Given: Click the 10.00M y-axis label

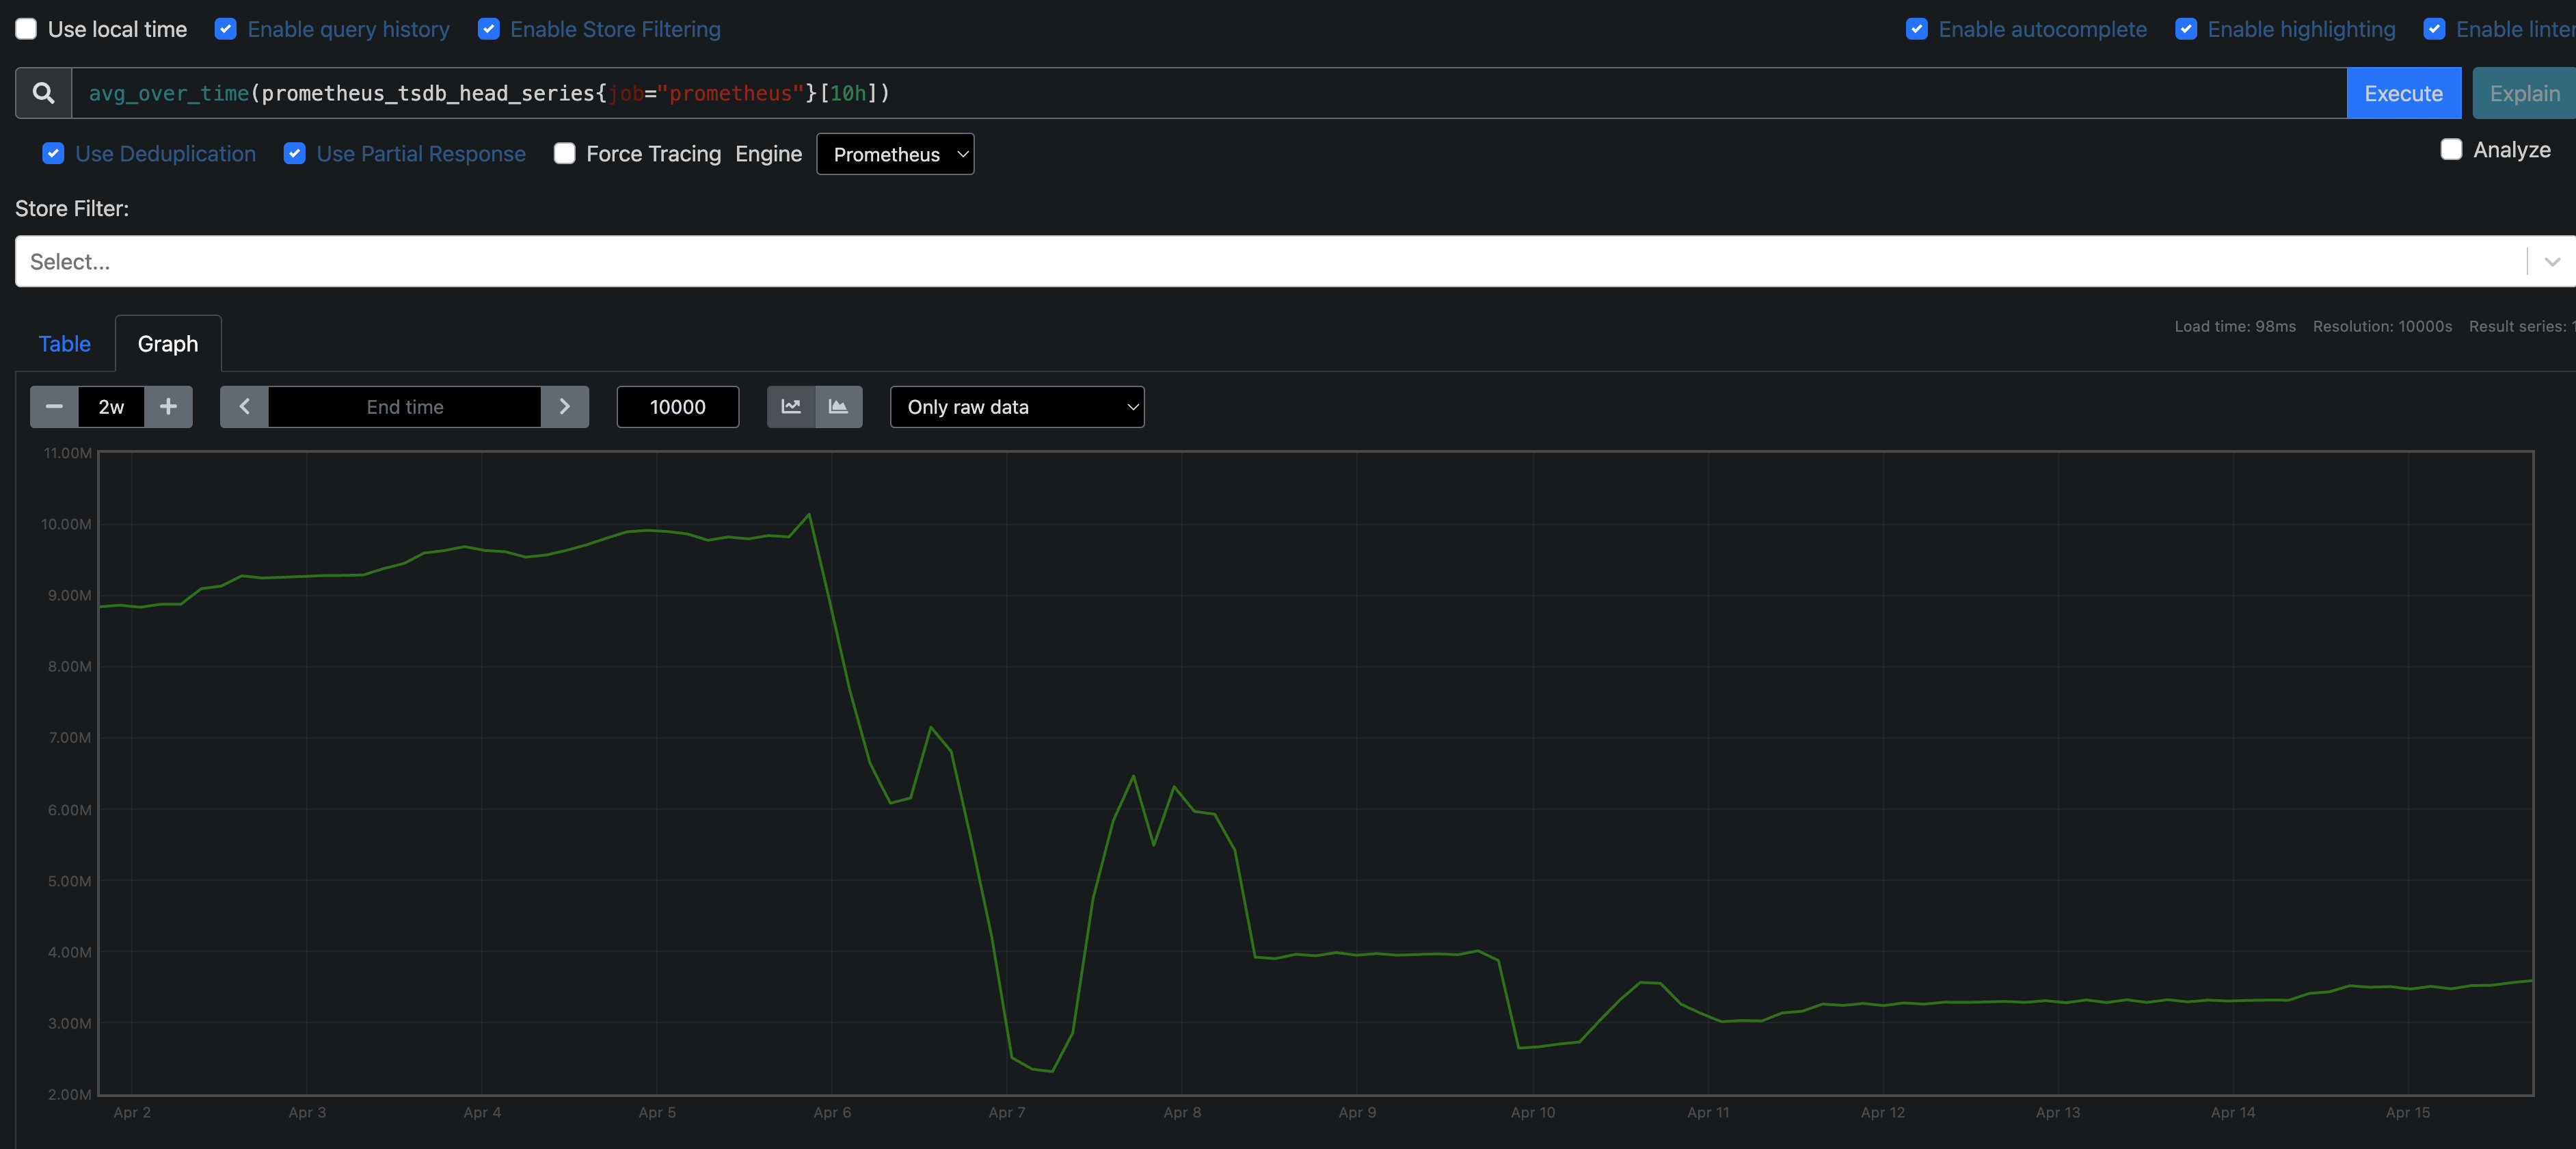Looking at the screenshot, I should 66,524.
